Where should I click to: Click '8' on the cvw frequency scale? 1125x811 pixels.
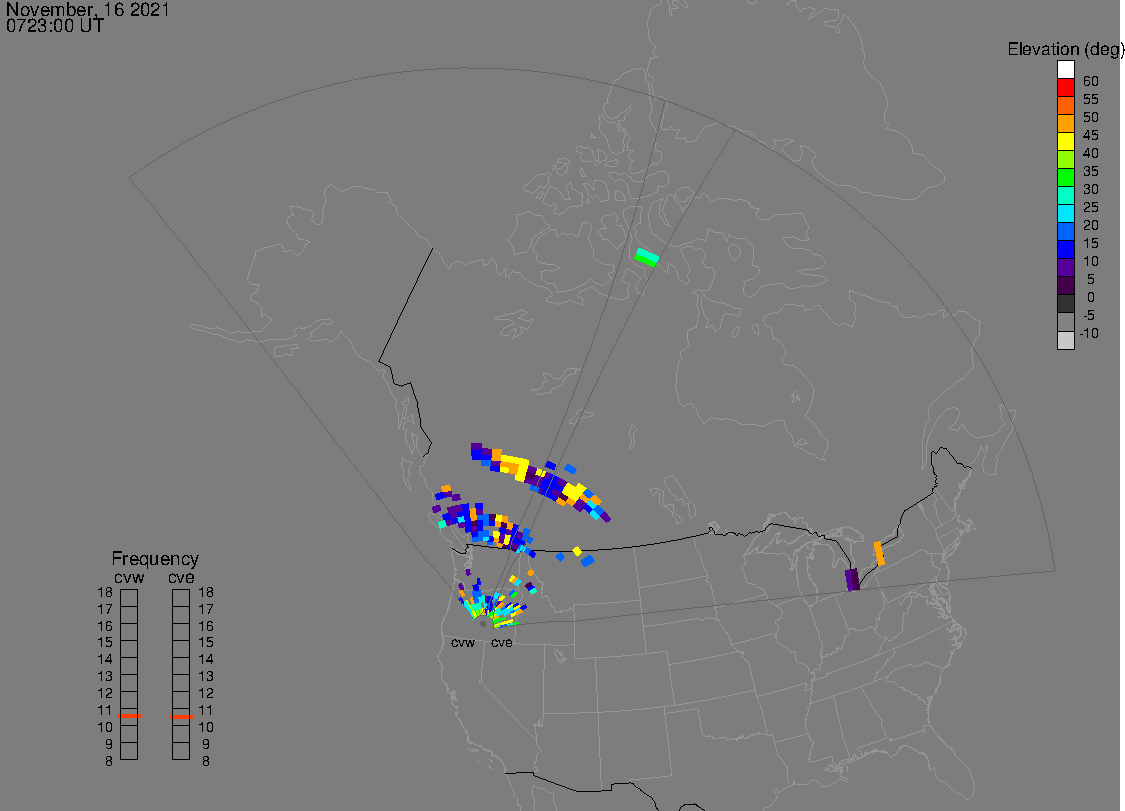click(109, 761)
